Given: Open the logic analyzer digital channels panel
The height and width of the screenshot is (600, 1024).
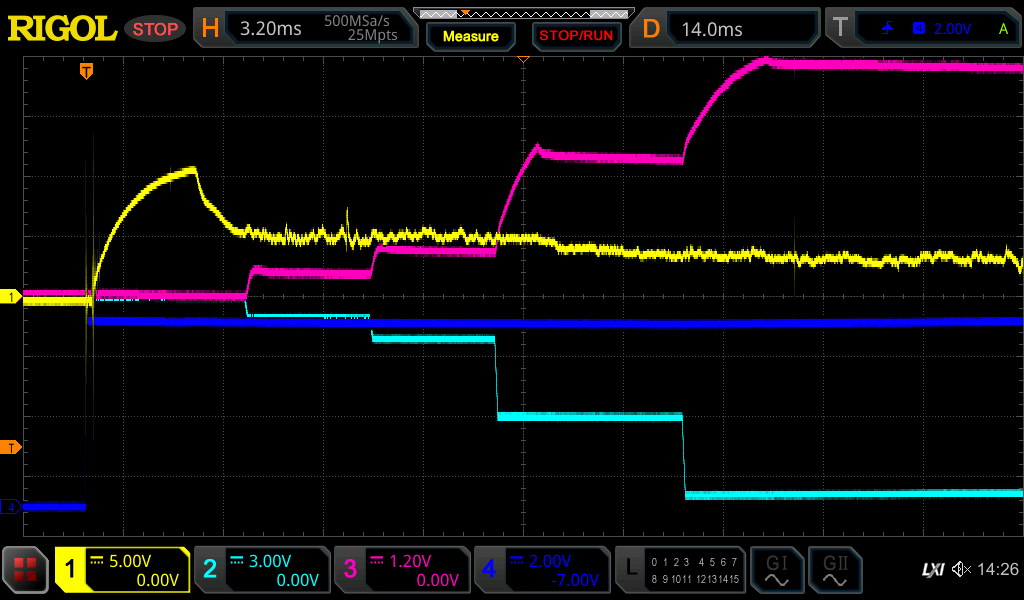Looking at the screenshot, I should [x=679, y=571].
